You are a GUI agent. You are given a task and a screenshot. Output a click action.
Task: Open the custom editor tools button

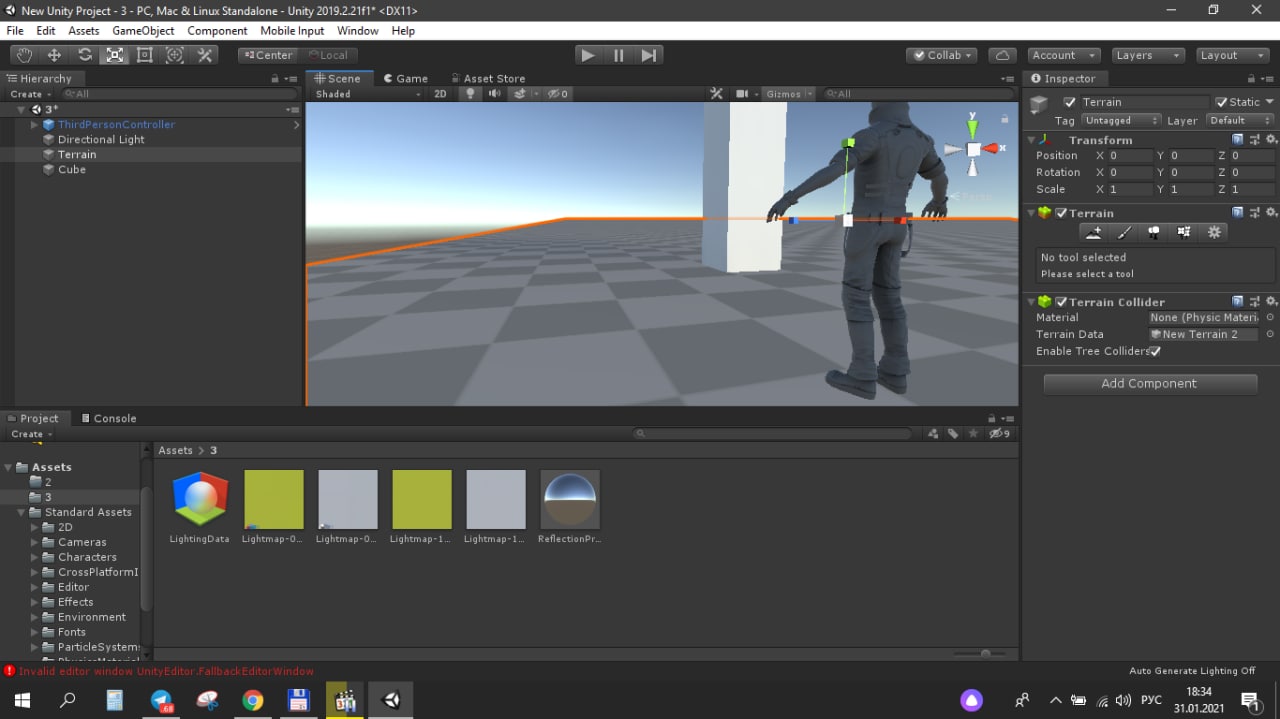point(205,55)
